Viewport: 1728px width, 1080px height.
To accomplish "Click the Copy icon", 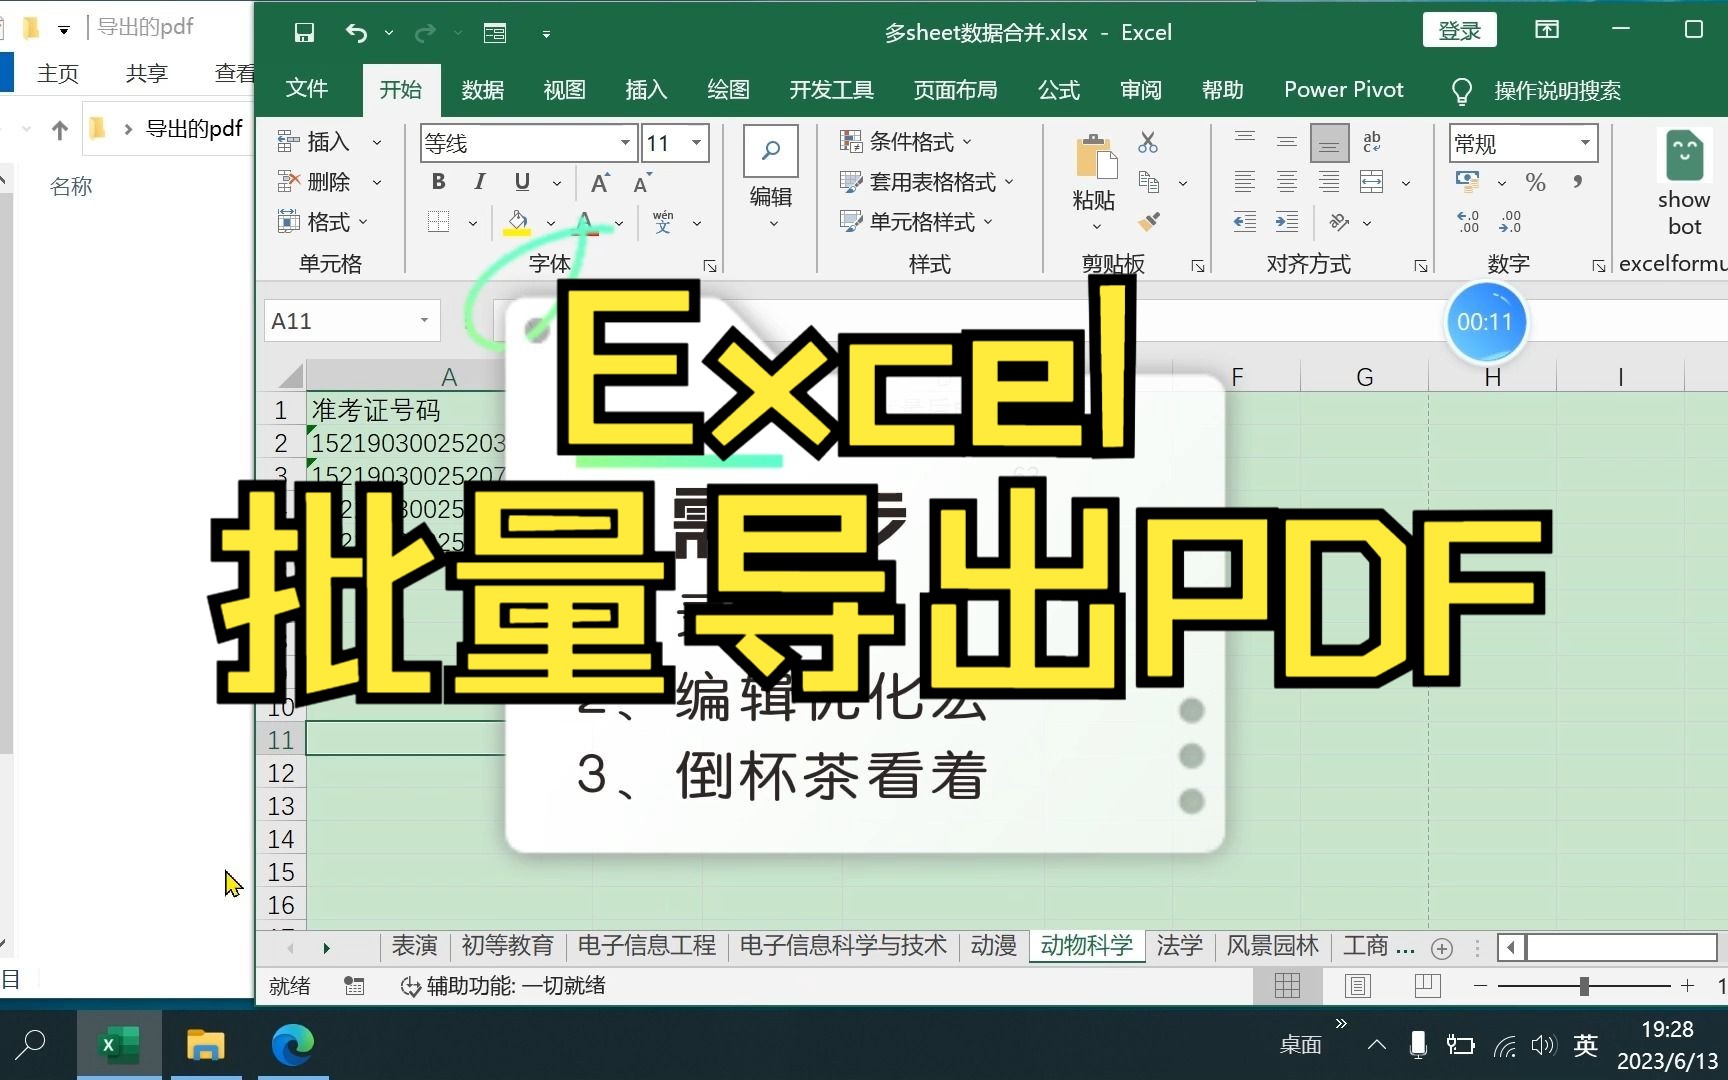I will coord(1149,182).
